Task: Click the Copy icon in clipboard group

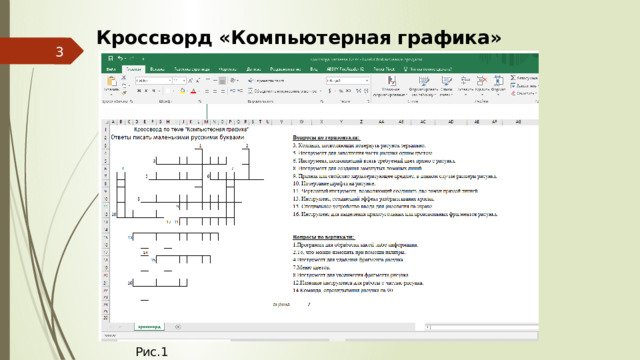Action: 124,85
